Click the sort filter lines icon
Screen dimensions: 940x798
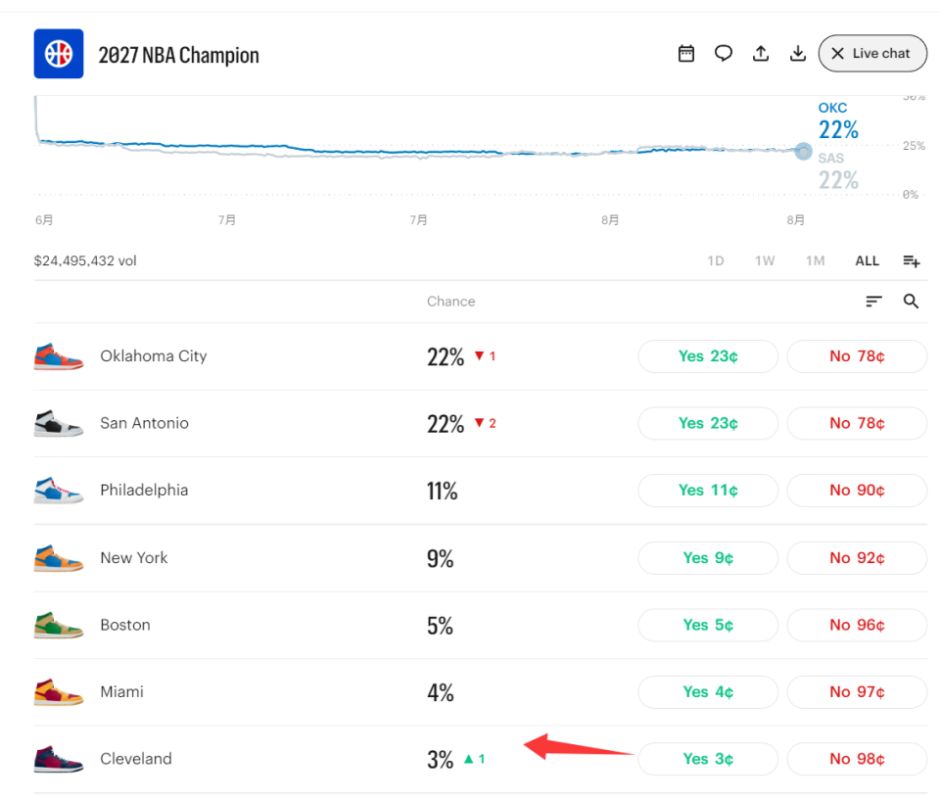click(x=873, y=301)
